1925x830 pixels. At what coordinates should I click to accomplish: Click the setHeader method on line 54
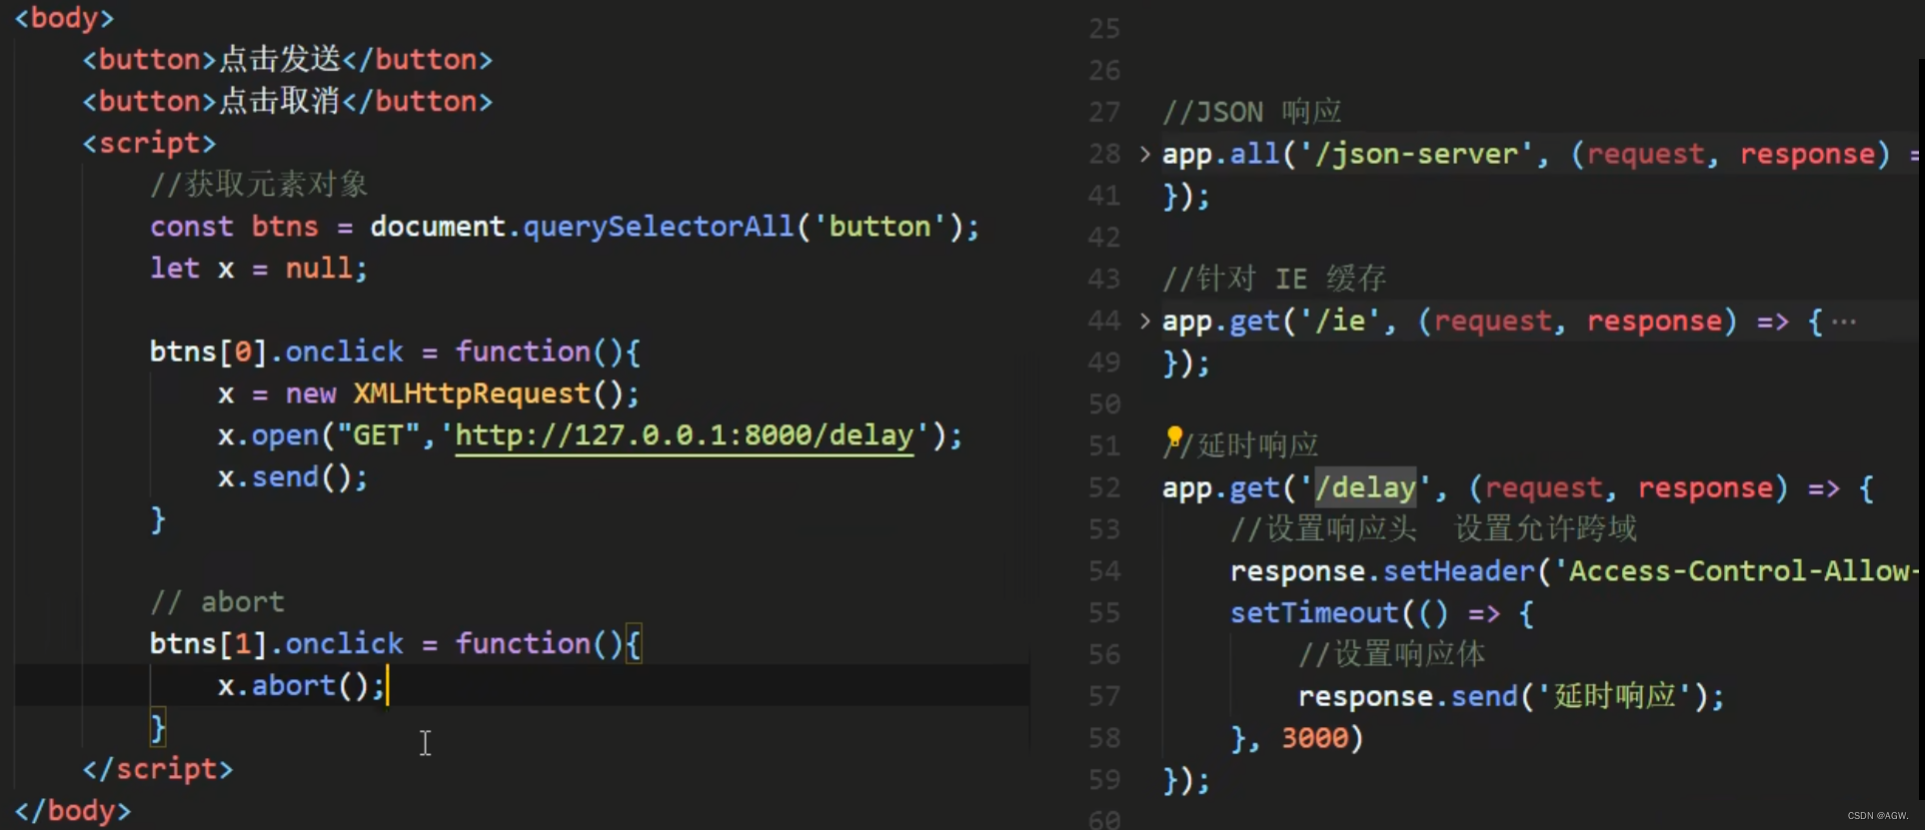click(x=1459, y=571)
